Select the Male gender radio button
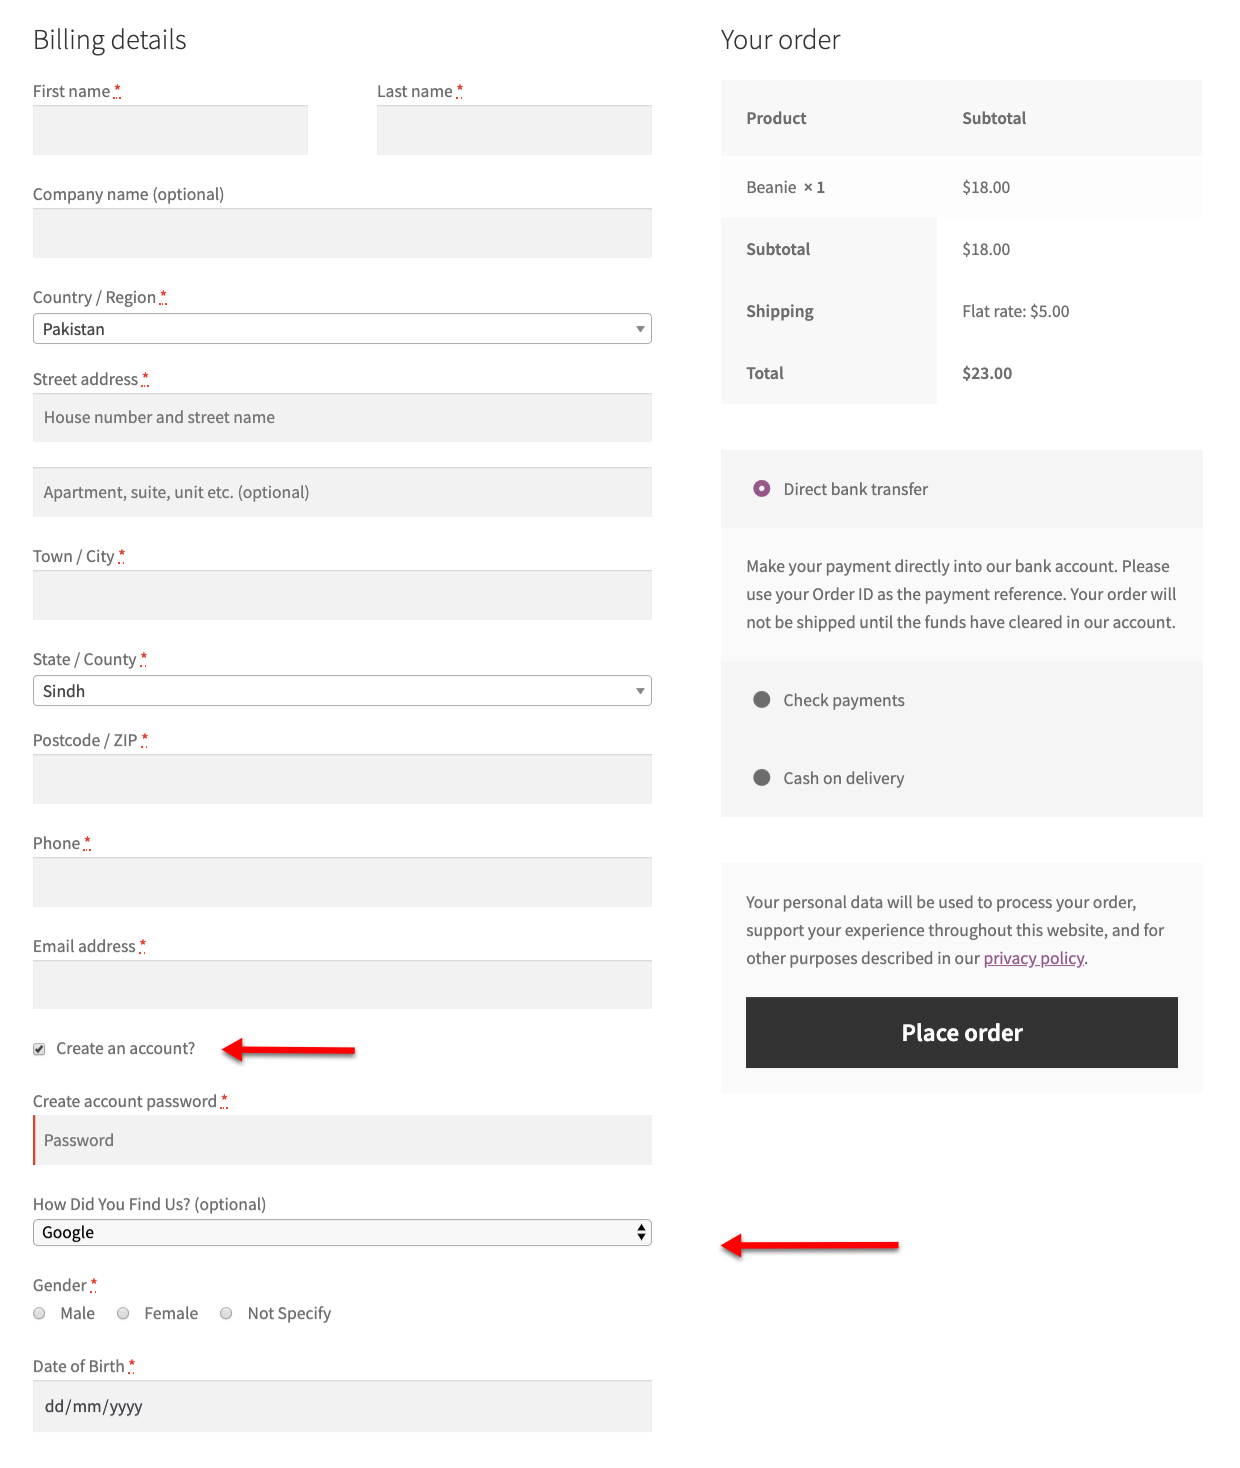This screenshot has height=1468, width=1240. click(x=39, y=1313)
